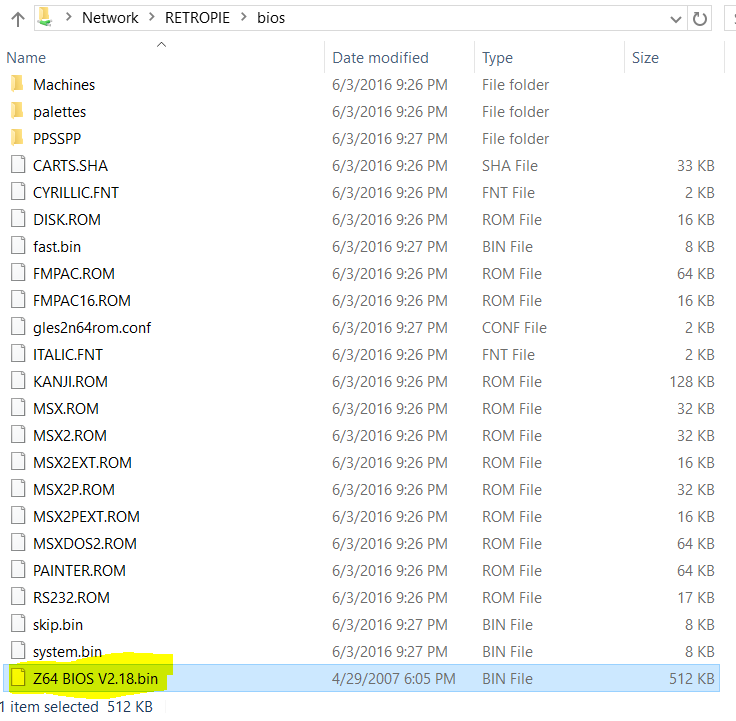Select CARTS.SHA file name
This screenshot has height=721, width=736.
tap(70, 166)
